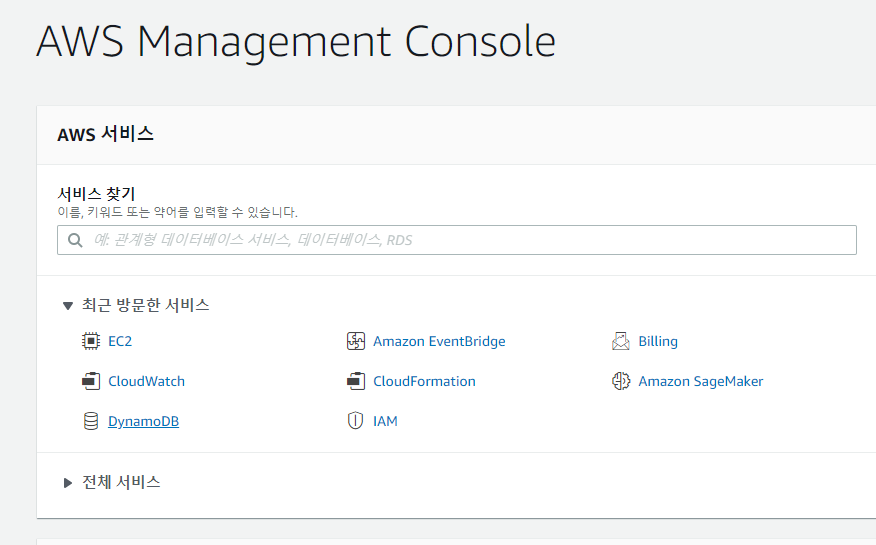Click the 전체 서비스 heading text
The height and width of the screenshot is (545, 876).
tap(121, 482)
